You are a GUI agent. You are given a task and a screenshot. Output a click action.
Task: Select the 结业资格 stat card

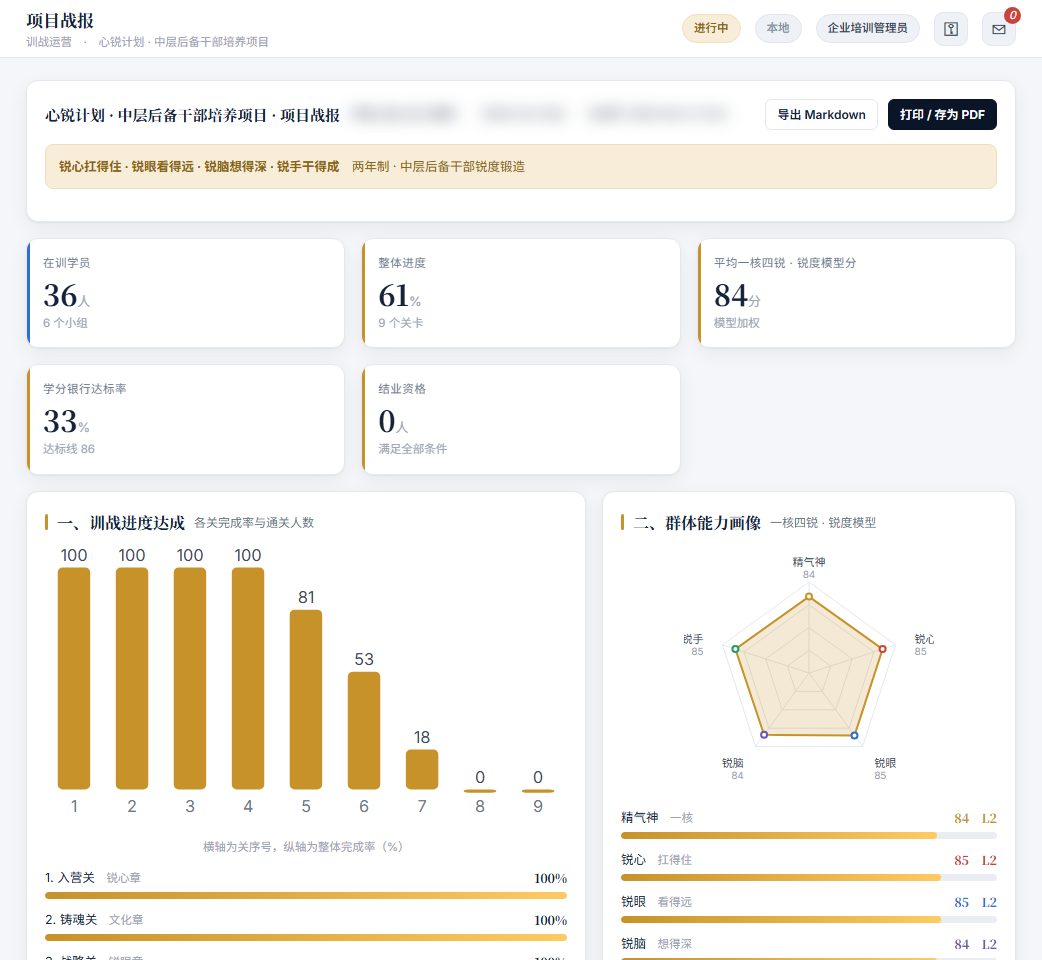pyautogui.click(x=521, y=419)
